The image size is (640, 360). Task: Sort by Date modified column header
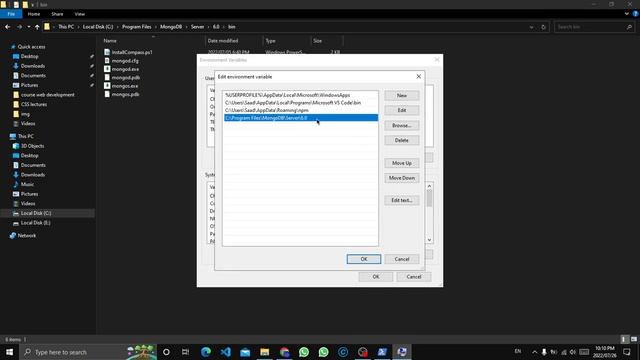[x=223, y=41]
